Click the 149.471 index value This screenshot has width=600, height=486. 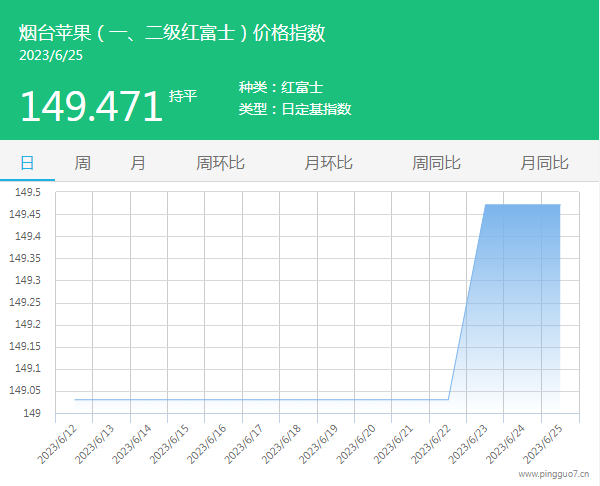(91, 106)
